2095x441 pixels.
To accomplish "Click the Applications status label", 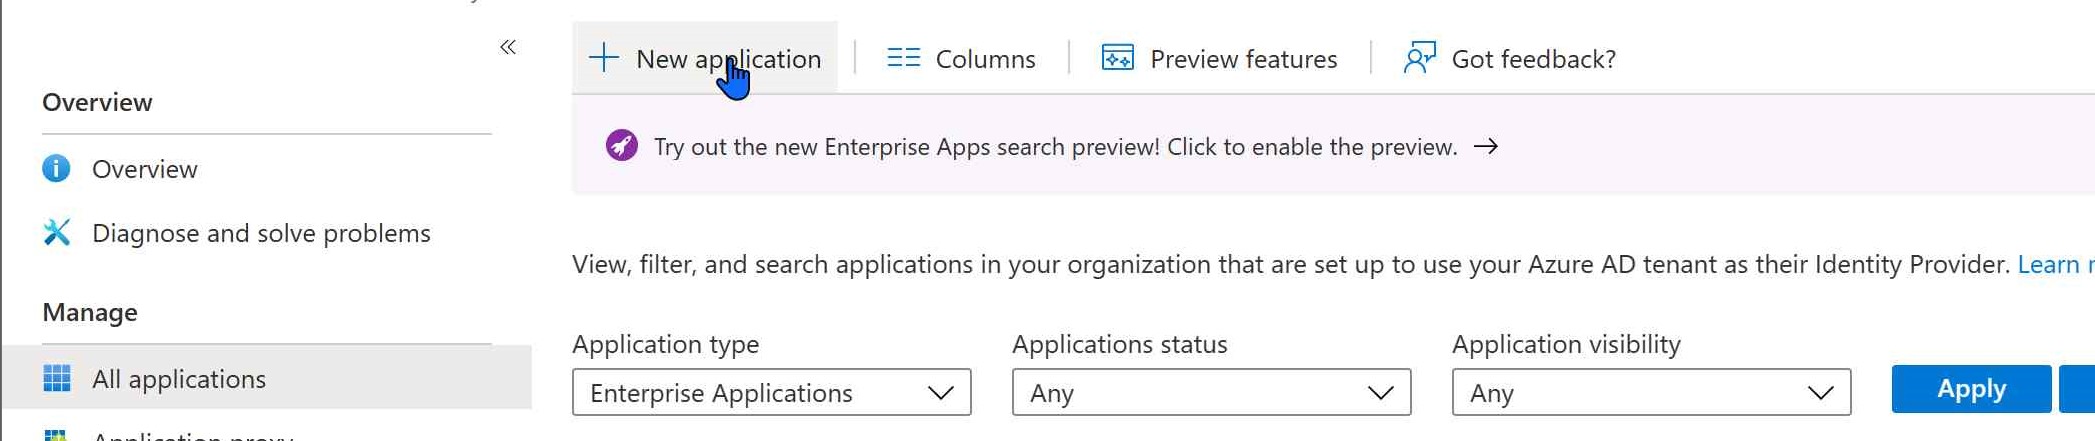I will tap(1119, 344).
